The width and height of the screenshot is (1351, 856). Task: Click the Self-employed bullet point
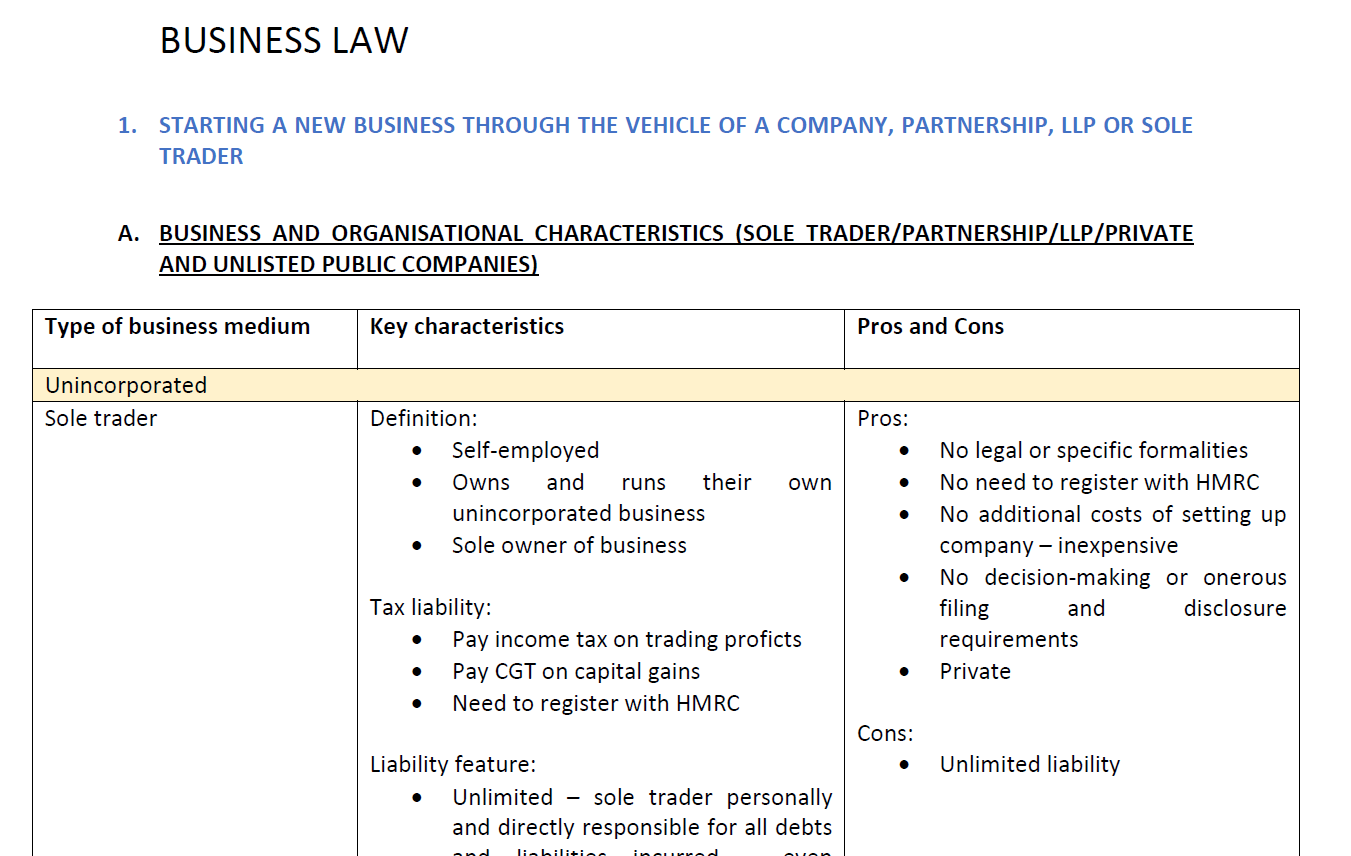(526, 450)
